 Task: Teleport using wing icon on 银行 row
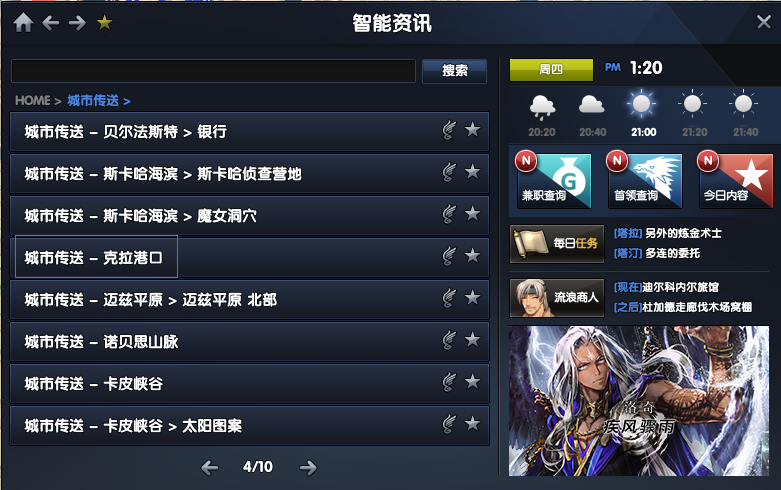coord(449,130)
